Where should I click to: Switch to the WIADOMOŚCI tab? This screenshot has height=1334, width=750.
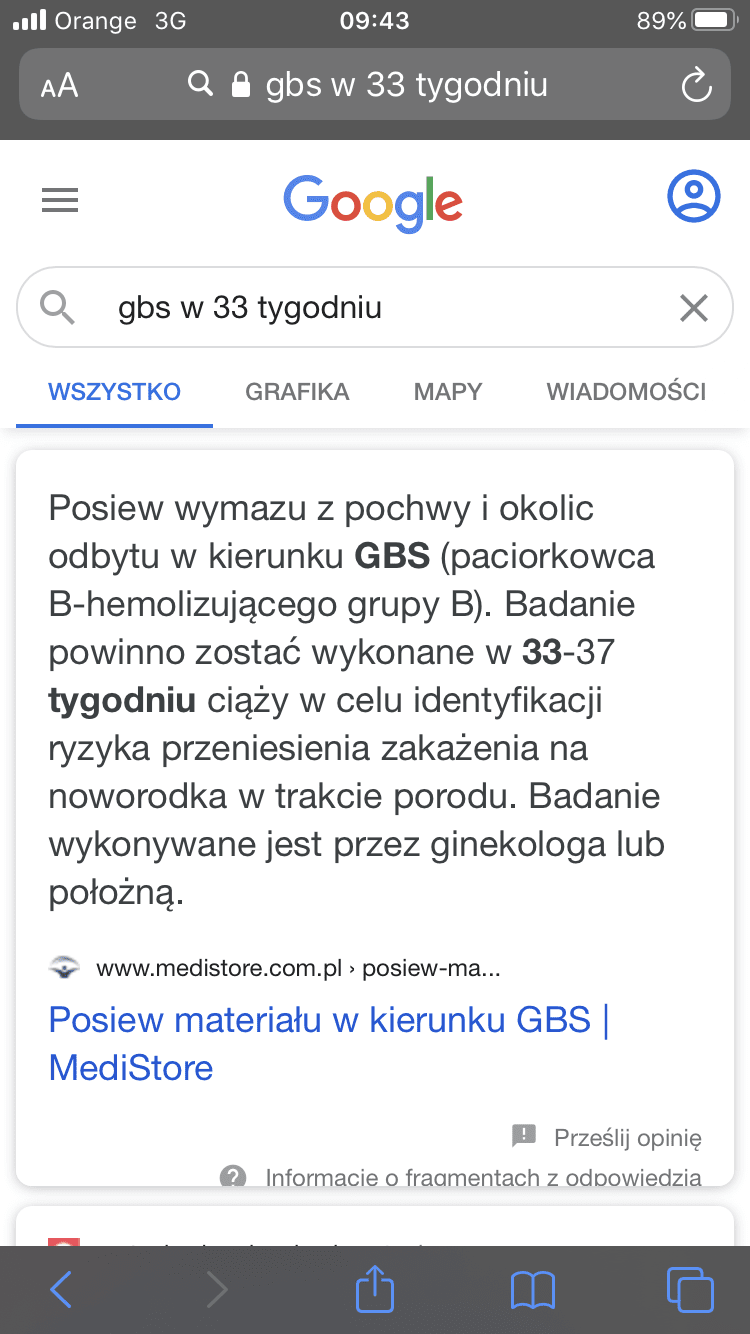click(x=626, y=392)
